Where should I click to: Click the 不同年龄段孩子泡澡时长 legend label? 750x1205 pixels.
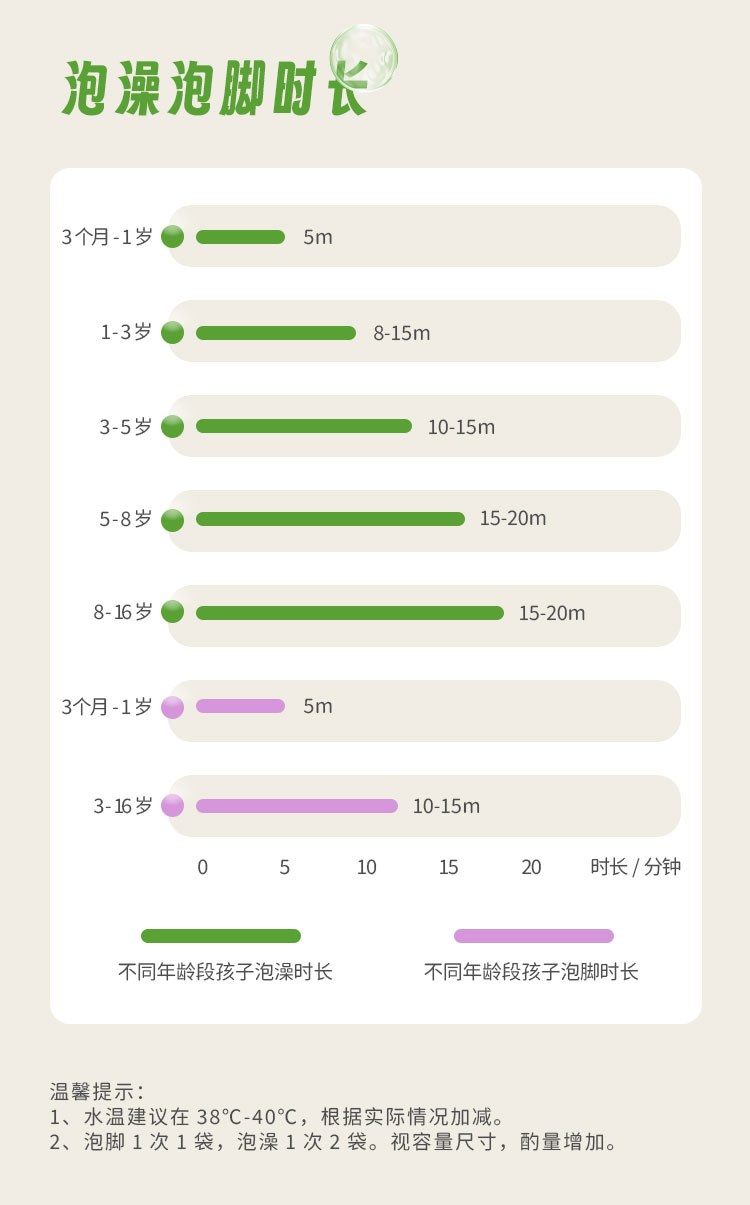coord(225,972)
